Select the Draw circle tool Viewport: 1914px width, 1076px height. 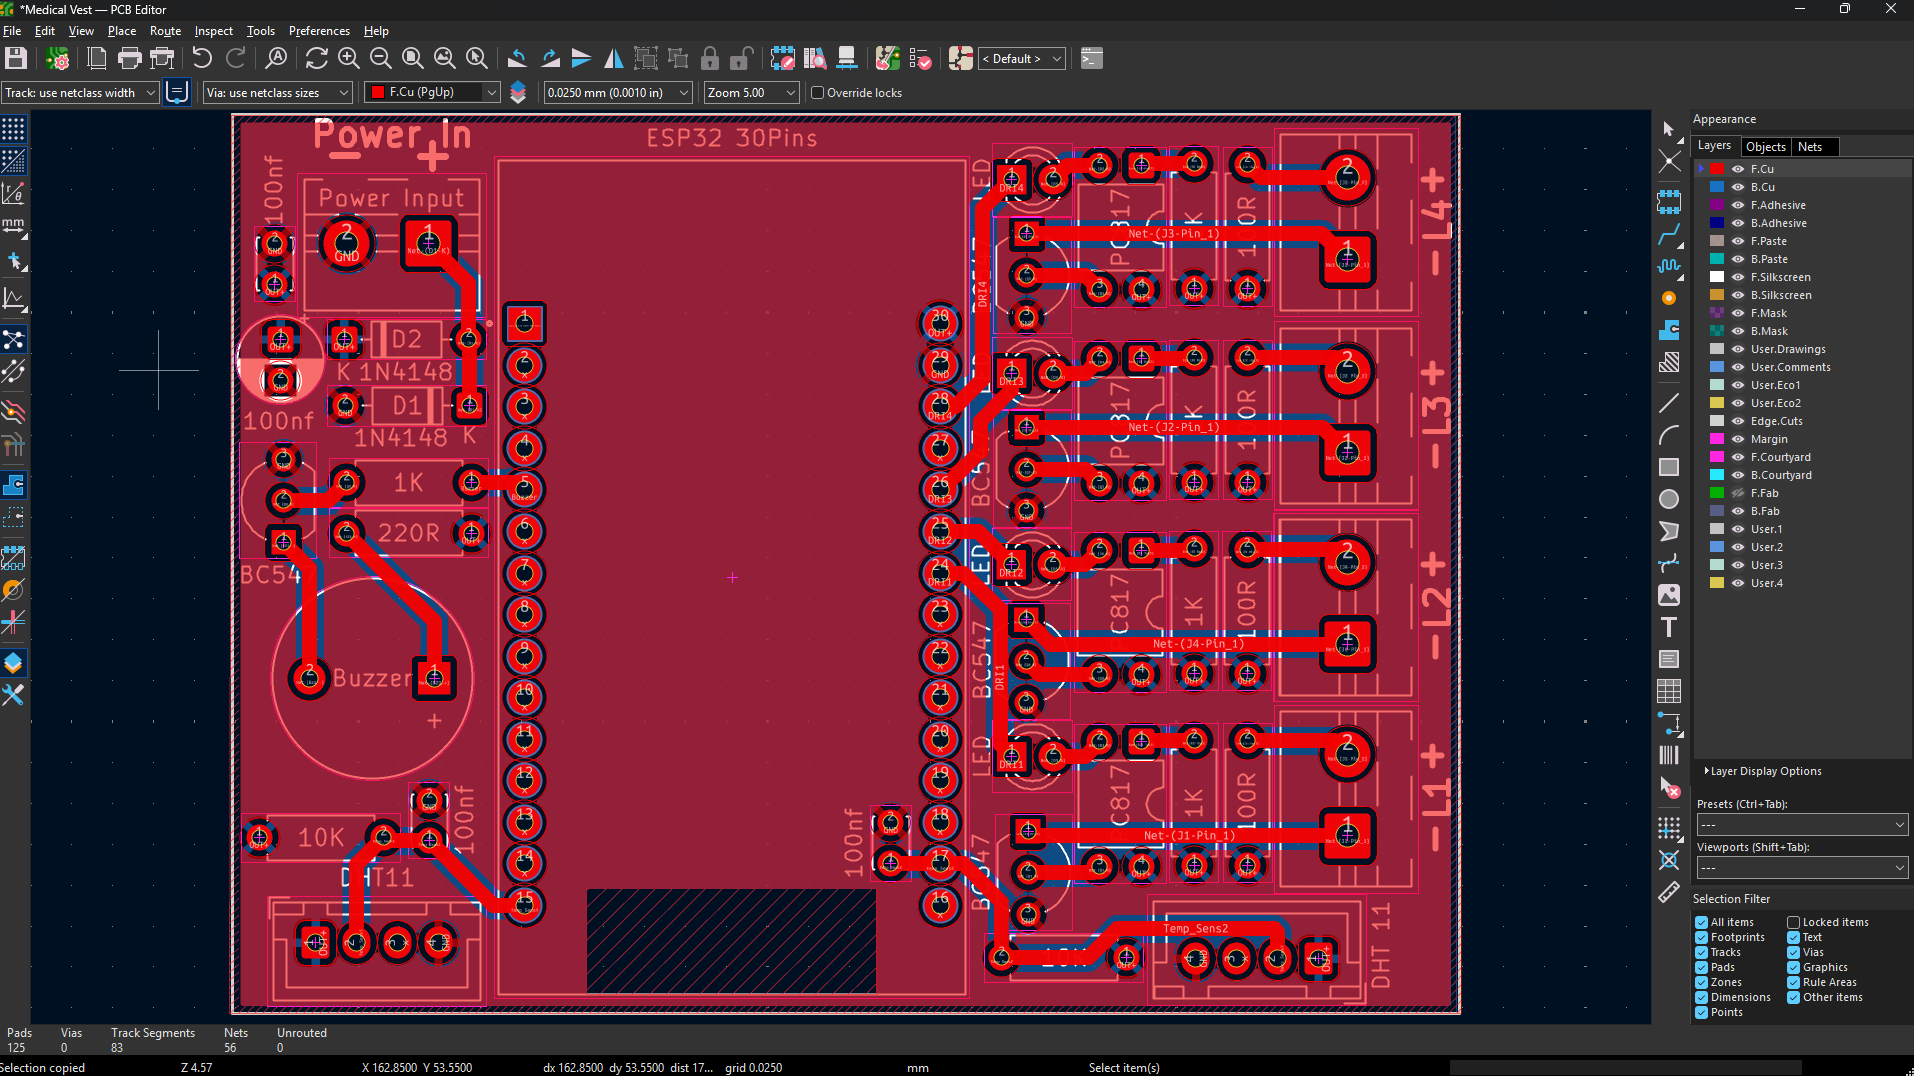tap(1668, 499)
